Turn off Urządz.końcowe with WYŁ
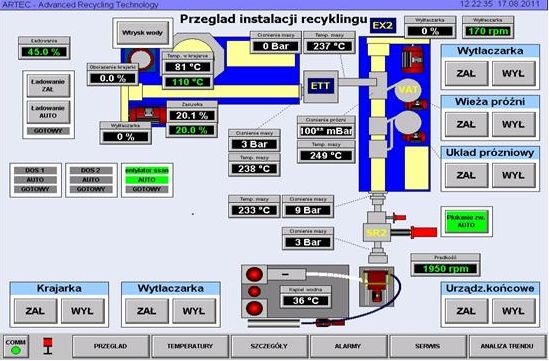 tap(513, 311)
